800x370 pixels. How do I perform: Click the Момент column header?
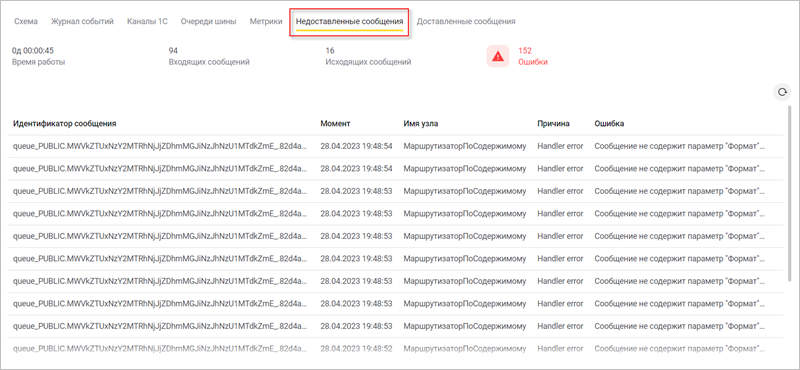335,124
